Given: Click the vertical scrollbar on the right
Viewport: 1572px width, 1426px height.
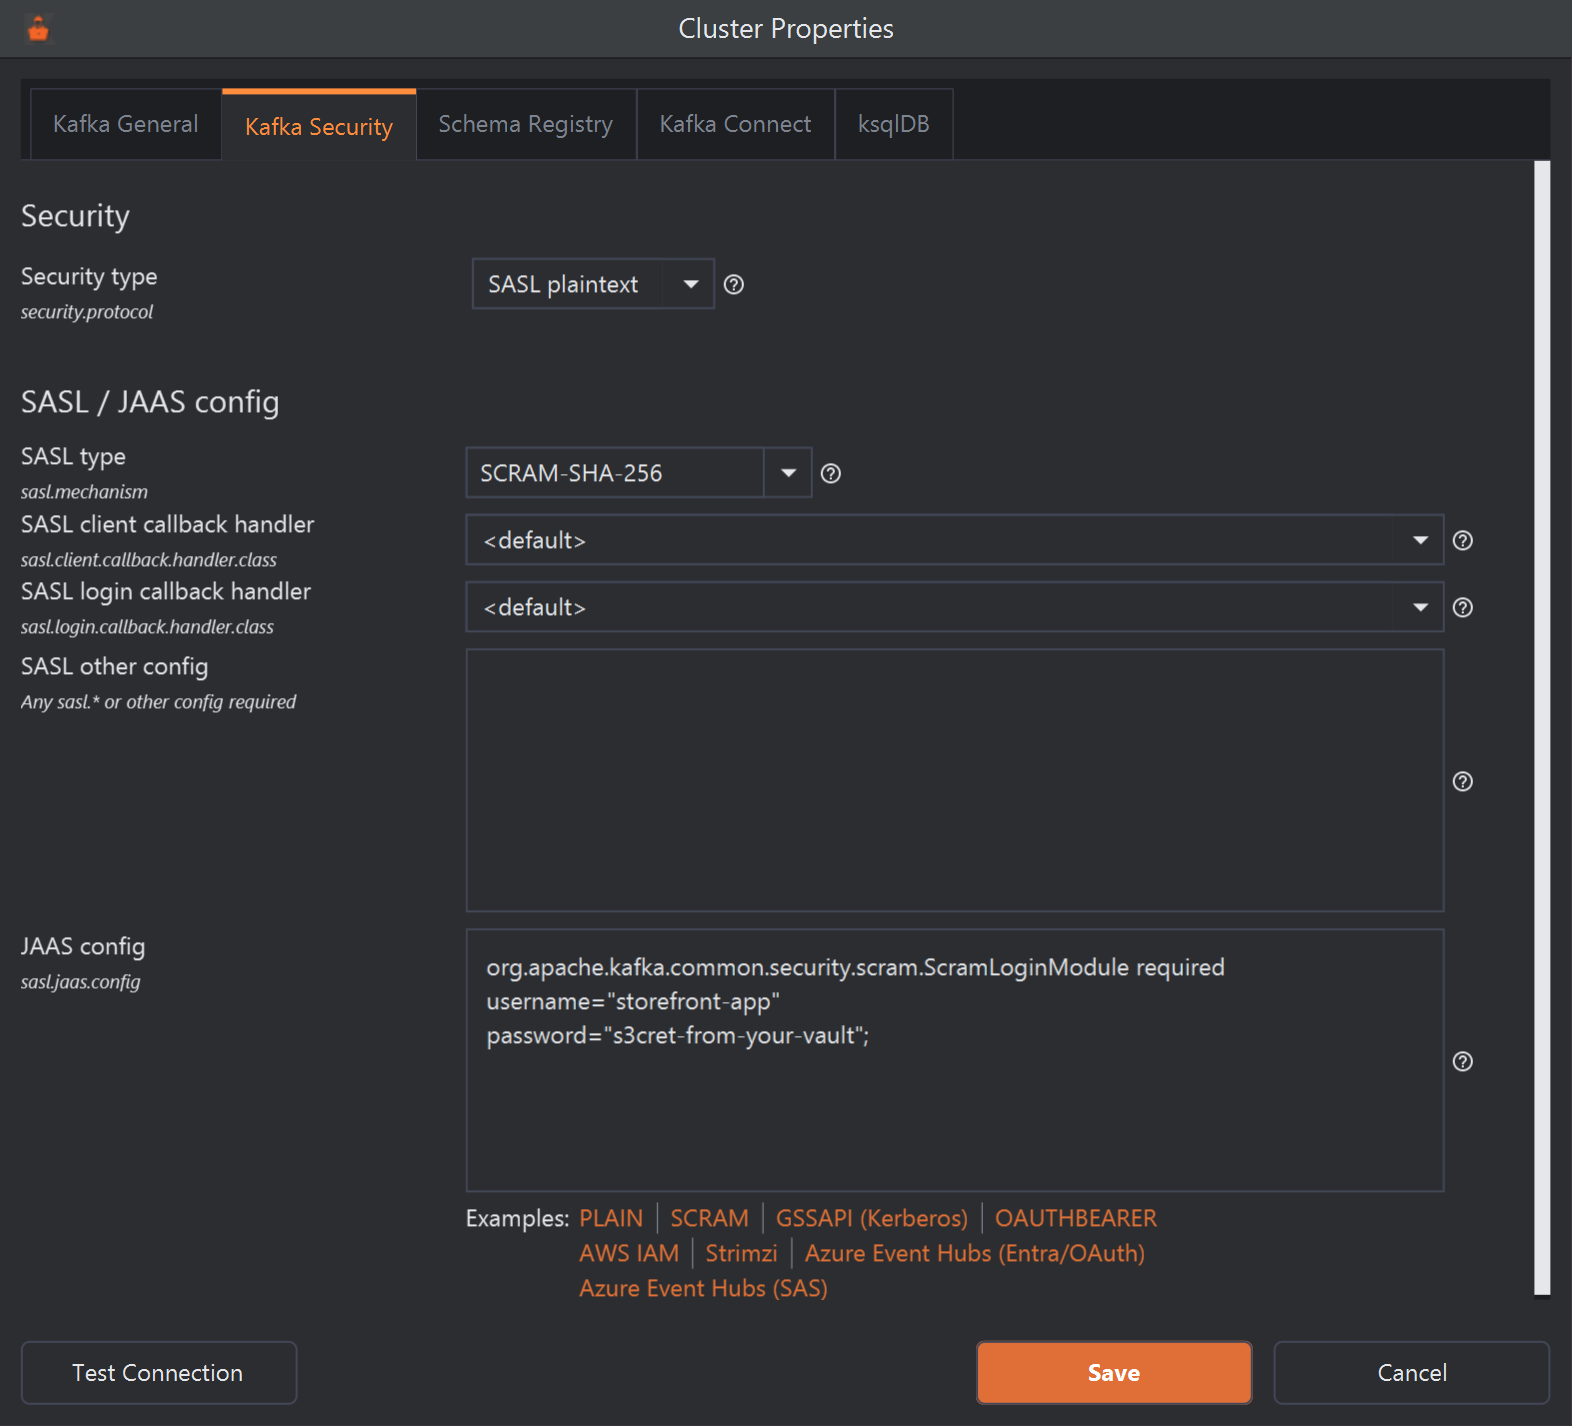Looking at the screenshot, I should (x=1542, y=728).
